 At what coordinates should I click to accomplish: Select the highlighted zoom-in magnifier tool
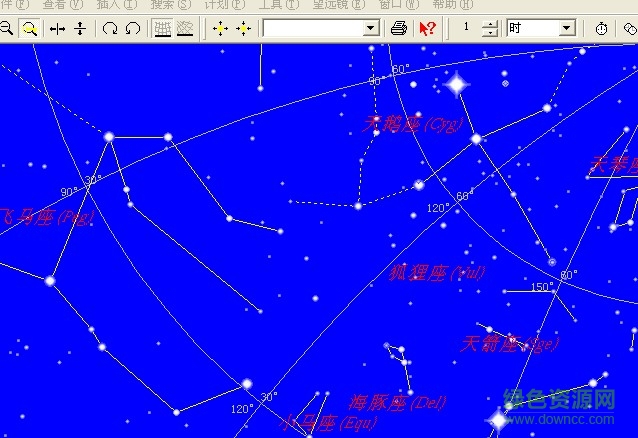pyautogui.click(x=30, y=28)
